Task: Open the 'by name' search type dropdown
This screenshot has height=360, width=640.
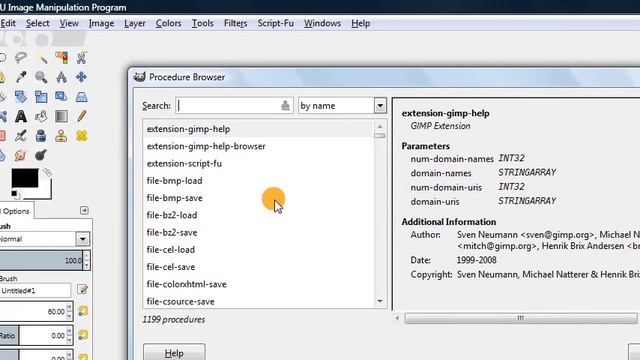Action: point(380,106)
